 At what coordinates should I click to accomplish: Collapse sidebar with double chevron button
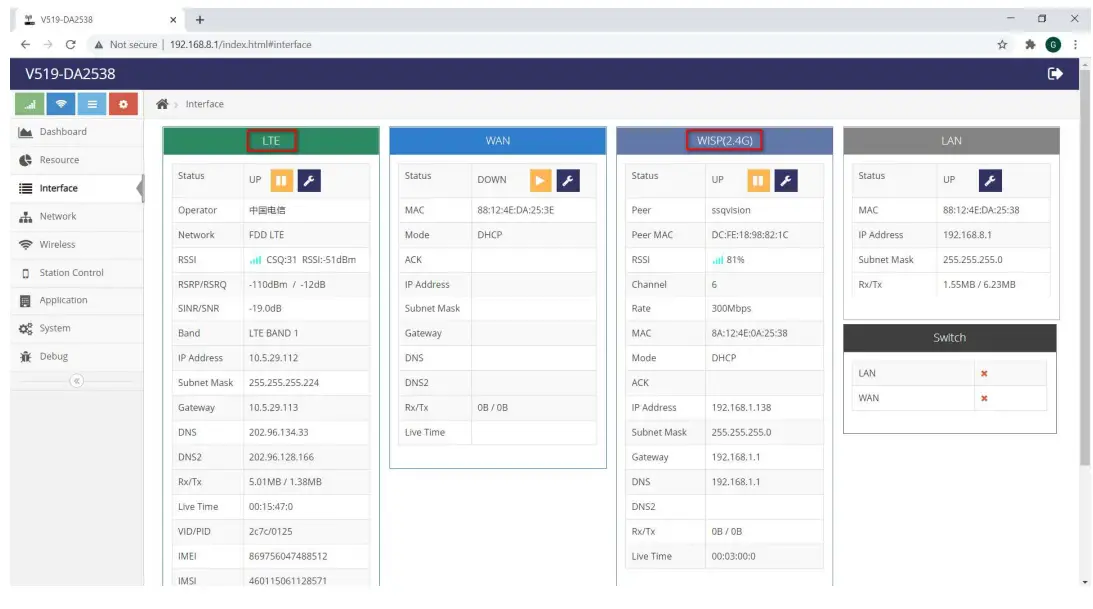tap(77, 381)
